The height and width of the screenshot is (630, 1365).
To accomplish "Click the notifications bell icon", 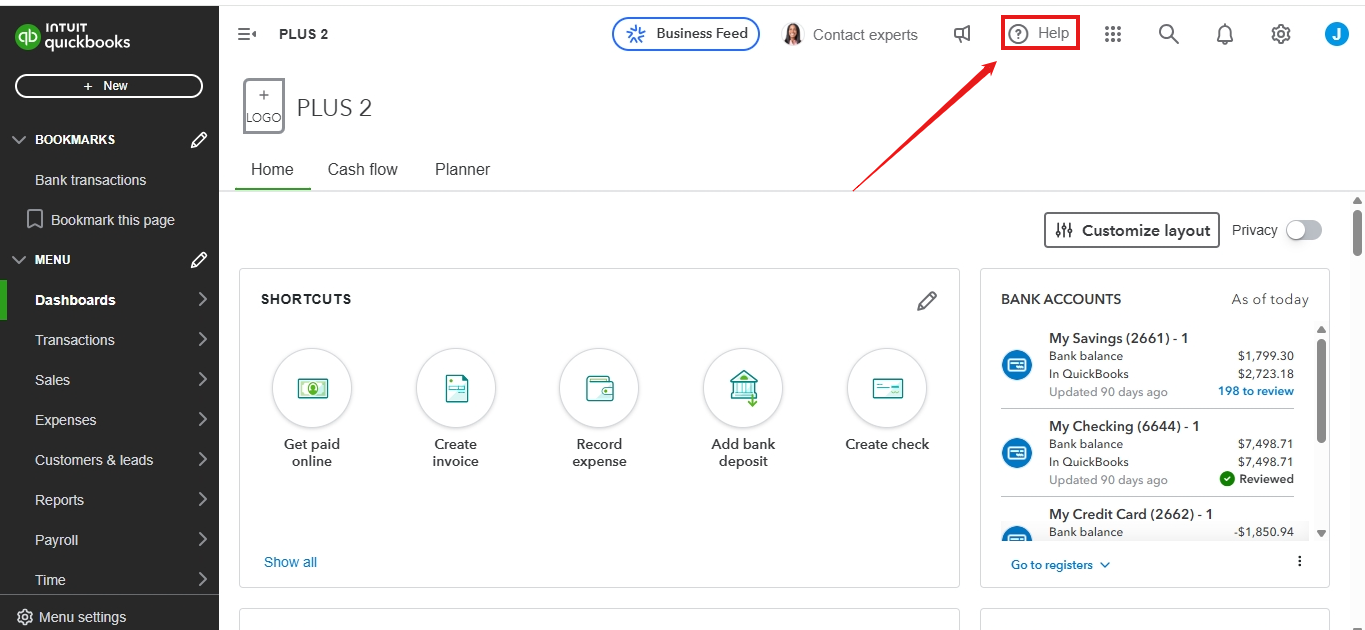I will point(1225,34).
